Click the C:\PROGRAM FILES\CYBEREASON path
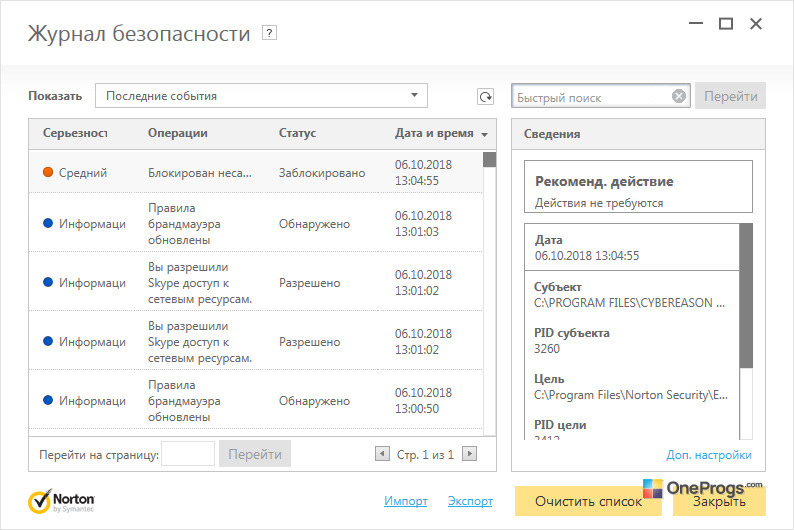Viewport: 794px width, 530px height. (629, 303)
